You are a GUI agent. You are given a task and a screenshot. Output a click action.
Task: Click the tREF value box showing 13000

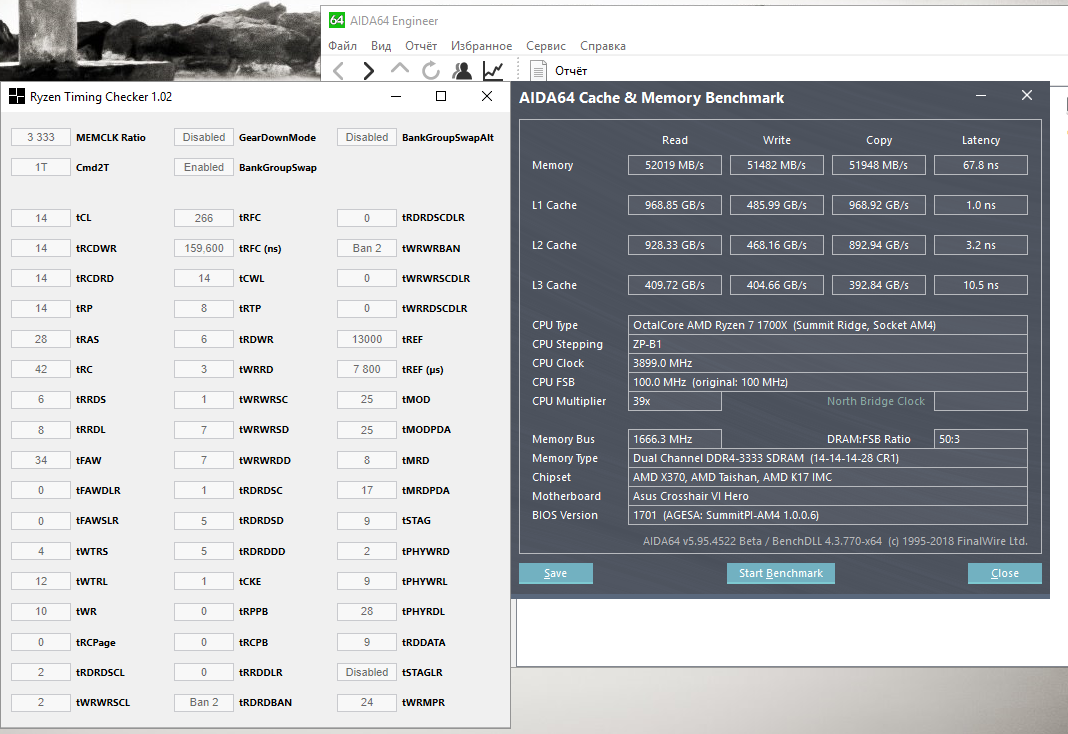coord(366,339)
